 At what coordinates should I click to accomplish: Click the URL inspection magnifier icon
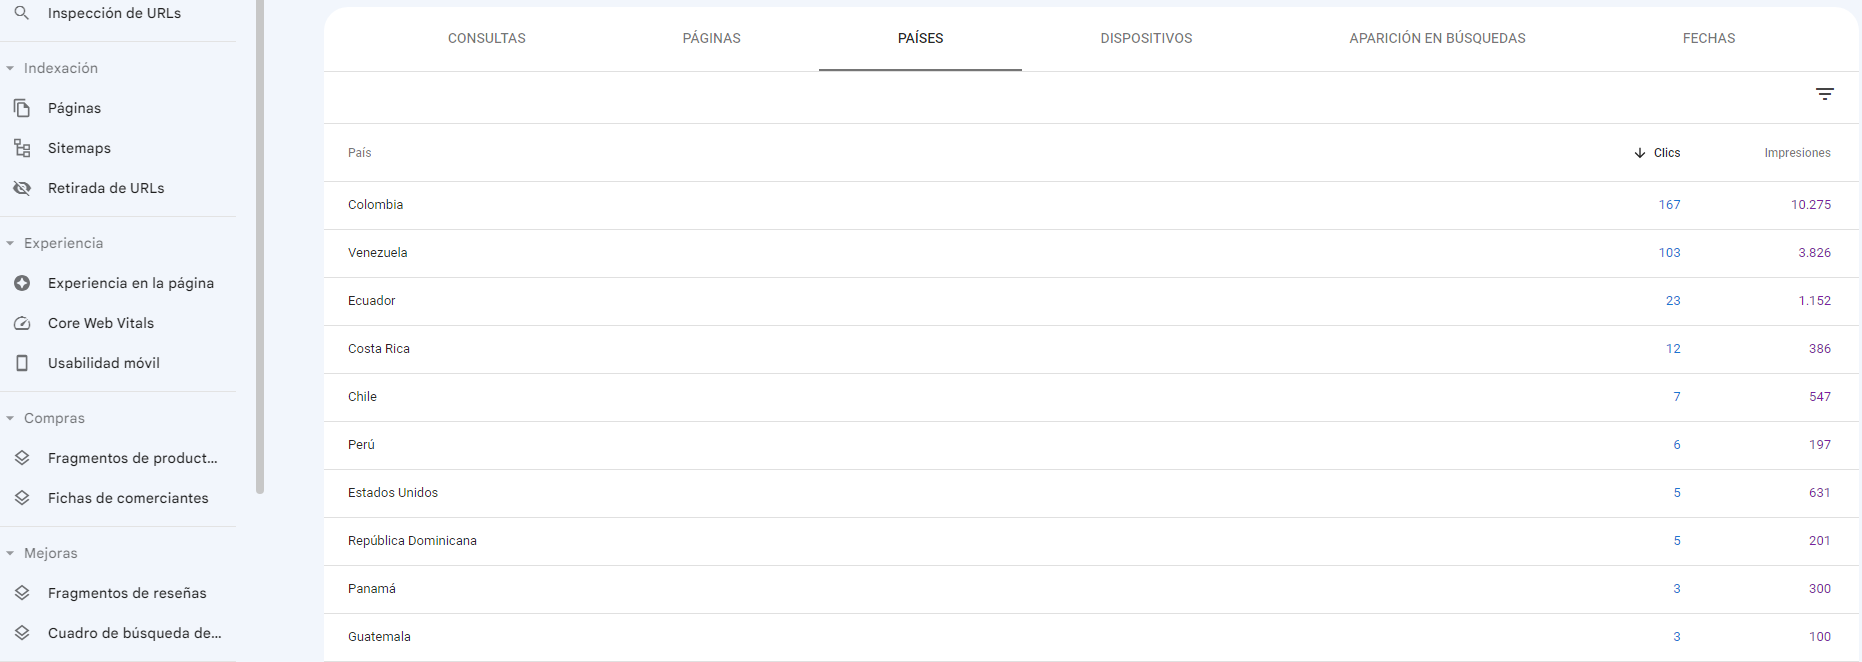tap(21, 13)
